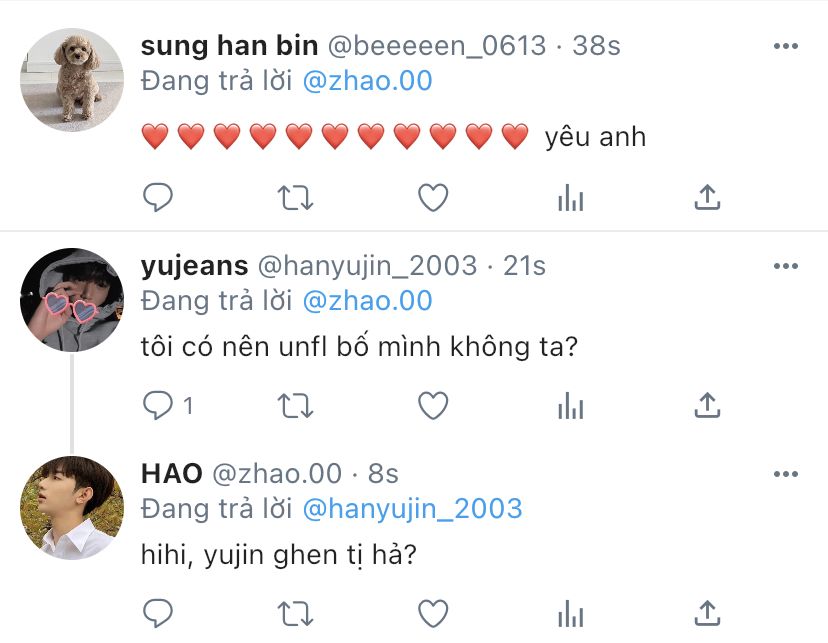View analytics of sung han bin's tweet
828x643 pixels.
click(x=570, y=197)
